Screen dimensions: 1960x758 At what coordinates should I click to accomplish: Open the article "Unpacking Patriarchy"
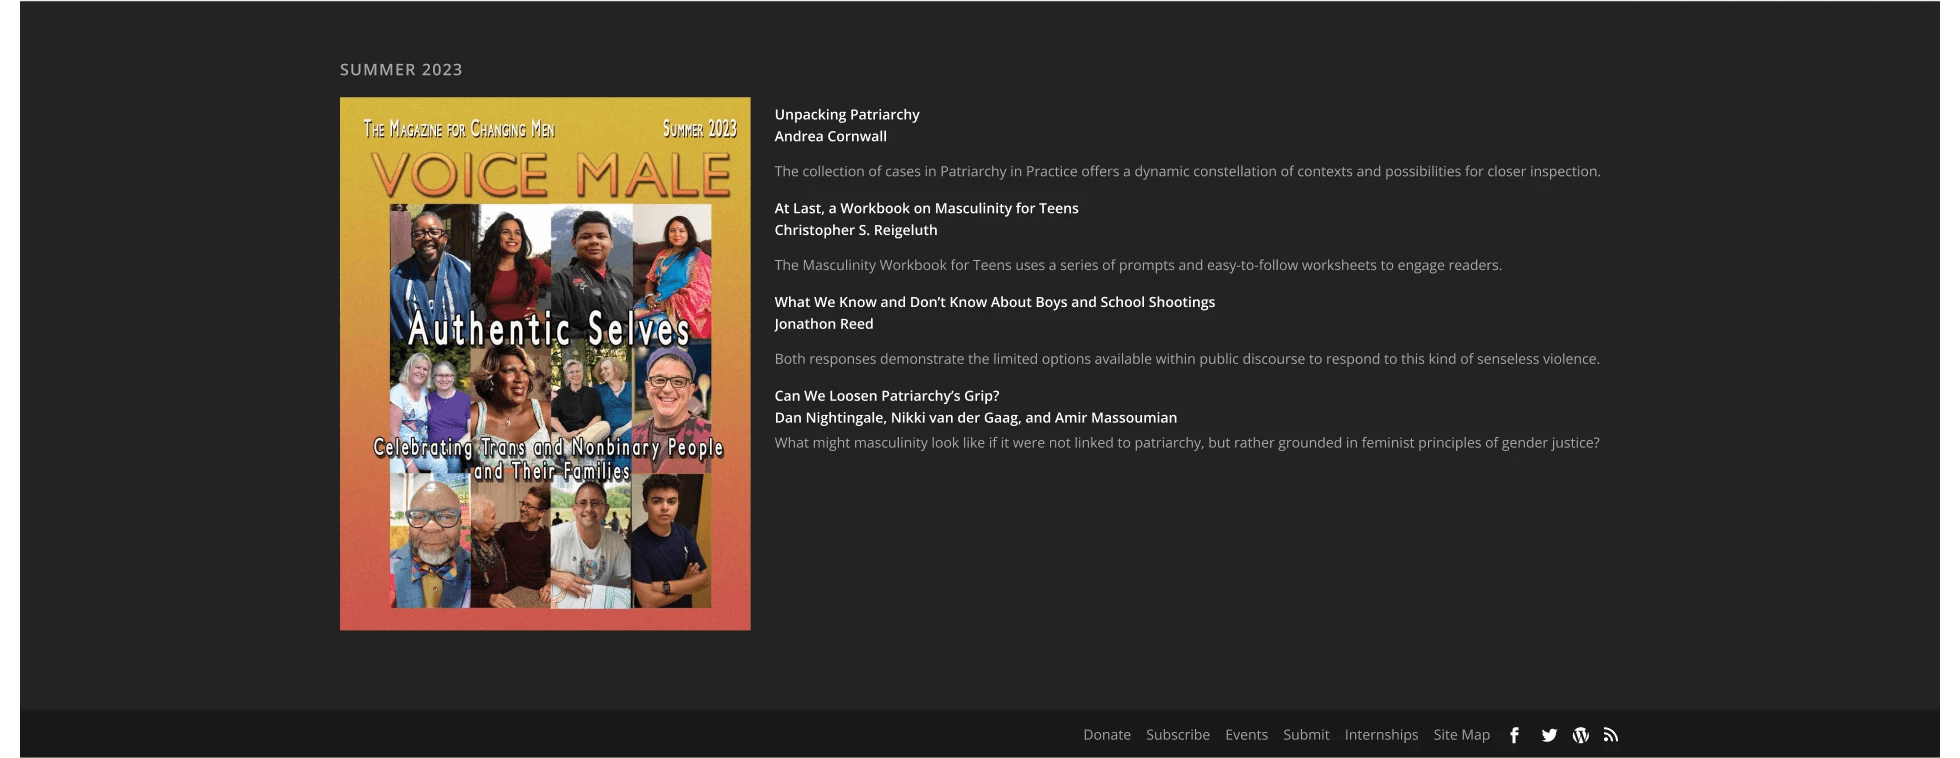click(x=847, y=115)
